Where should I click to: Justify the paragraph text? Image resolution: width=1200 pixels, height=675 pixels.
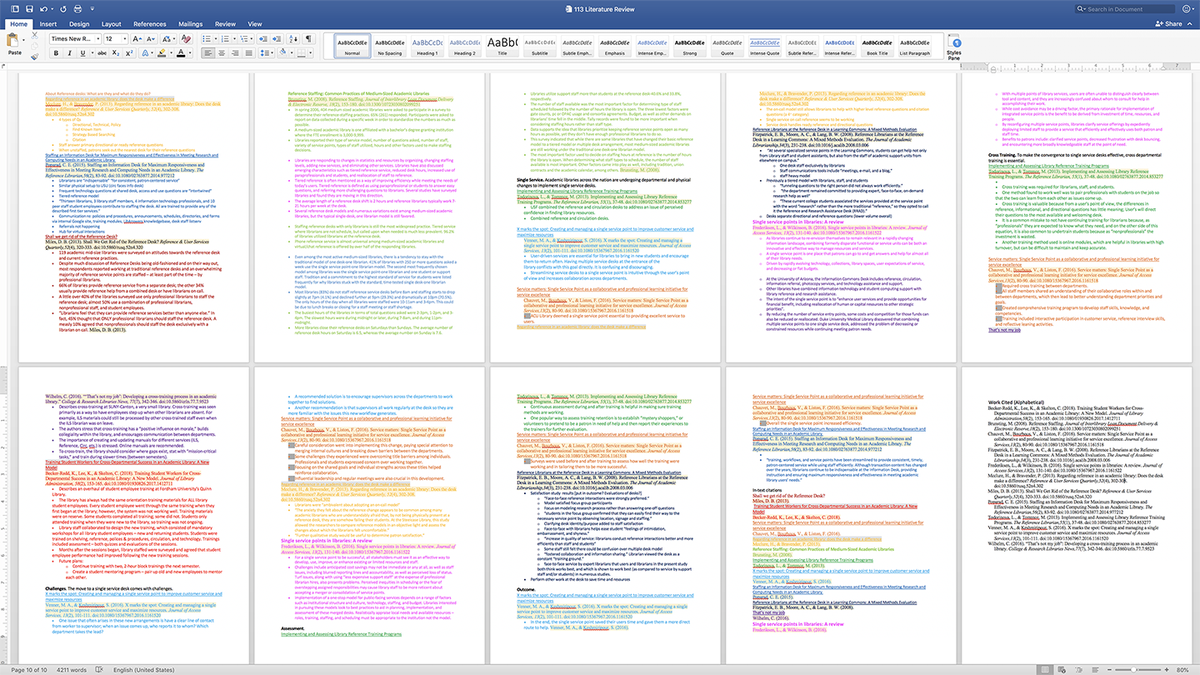pos(248,53)
